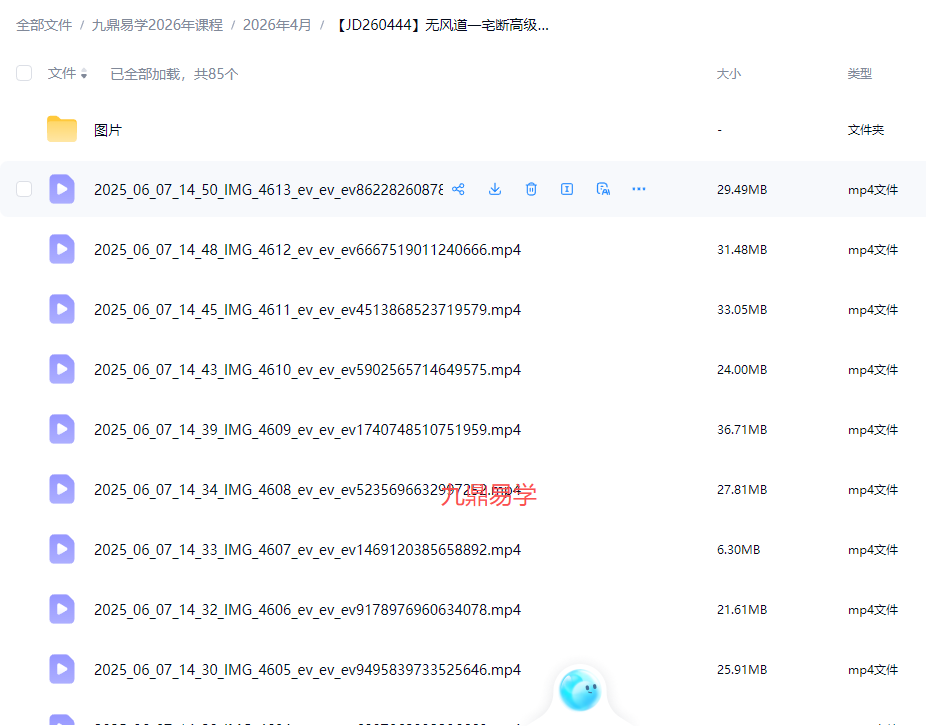Navigate to 九鼎易学2026年课程 breadcrumb
926x726 pixels.
point(156,25)
